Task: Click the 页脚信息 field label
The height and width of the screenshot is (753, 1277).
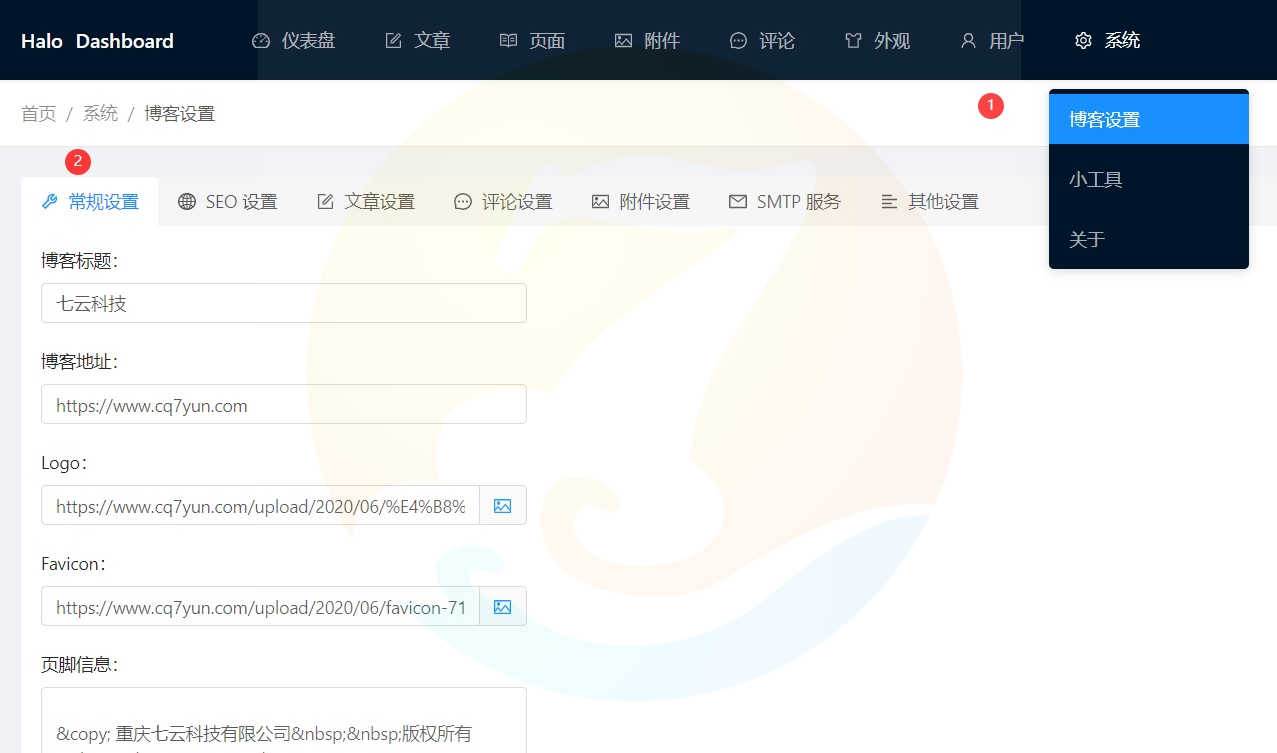Action: (80, 664)
